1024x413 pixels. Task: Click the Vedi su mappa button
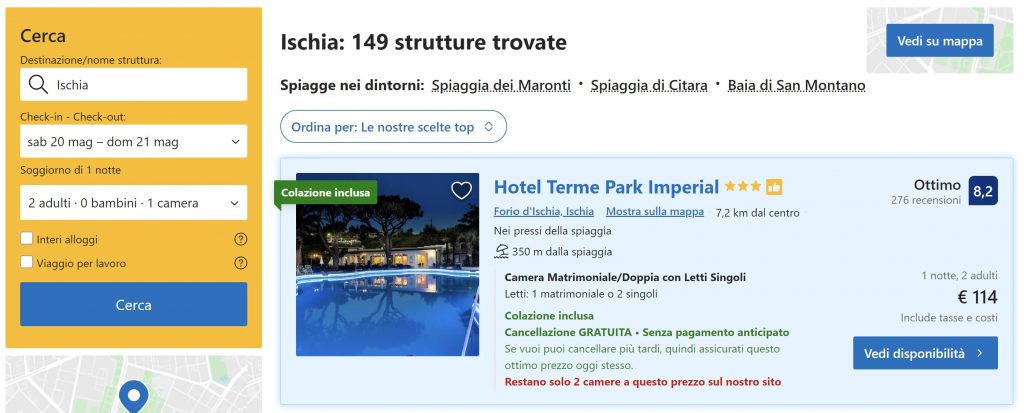click(x=939, y=41)
